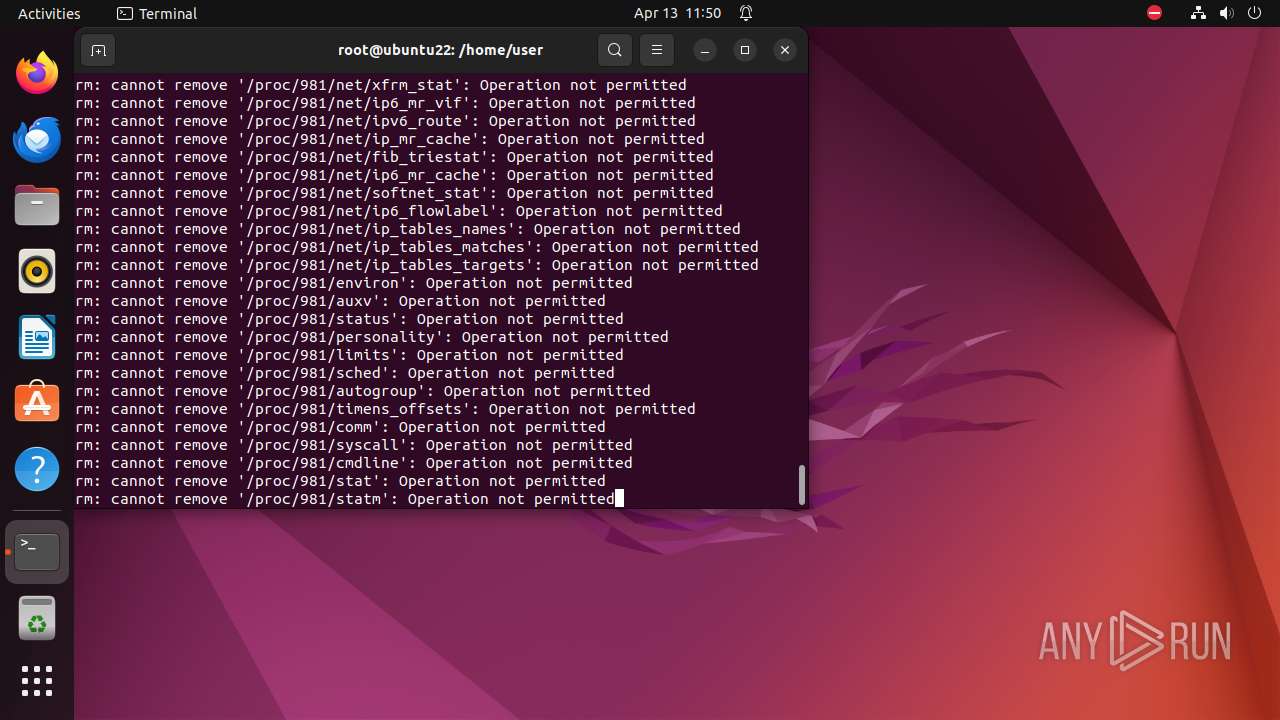
Task: Click the terminal vertical scrollbar handle
Action: (x=801, y=485)
